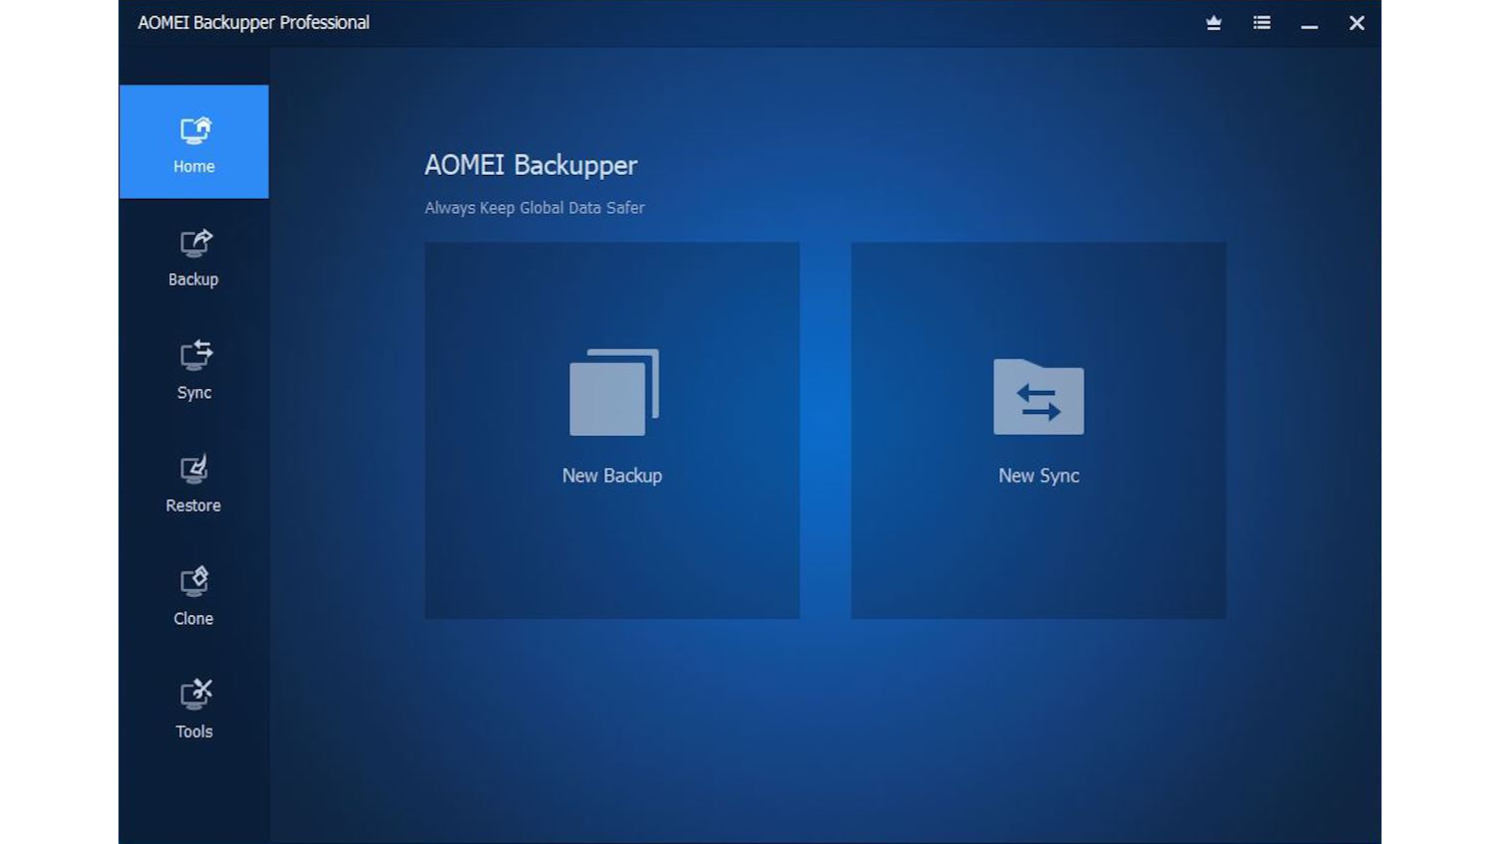Start a New Sync from tile
The height and width of the screenshot is (844, 1500).
tap(1038, 430)
